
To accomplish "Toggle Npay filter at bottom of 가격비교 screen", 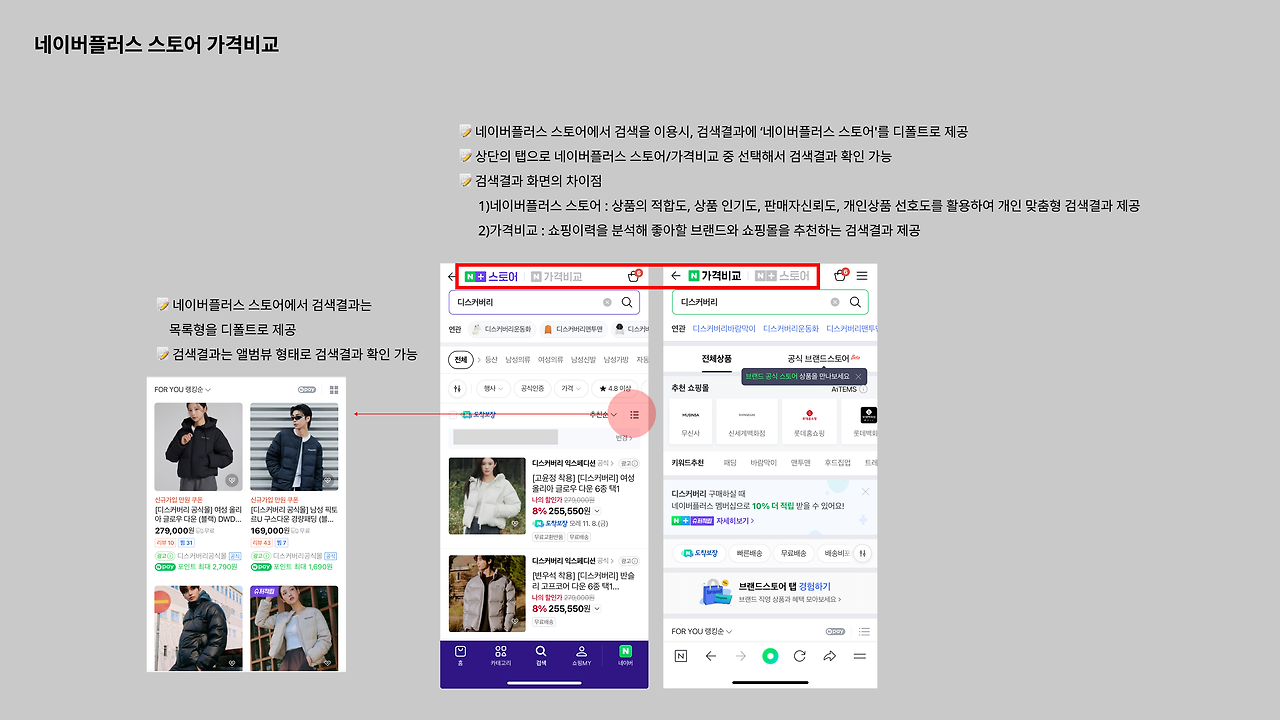I will point(836,632).
